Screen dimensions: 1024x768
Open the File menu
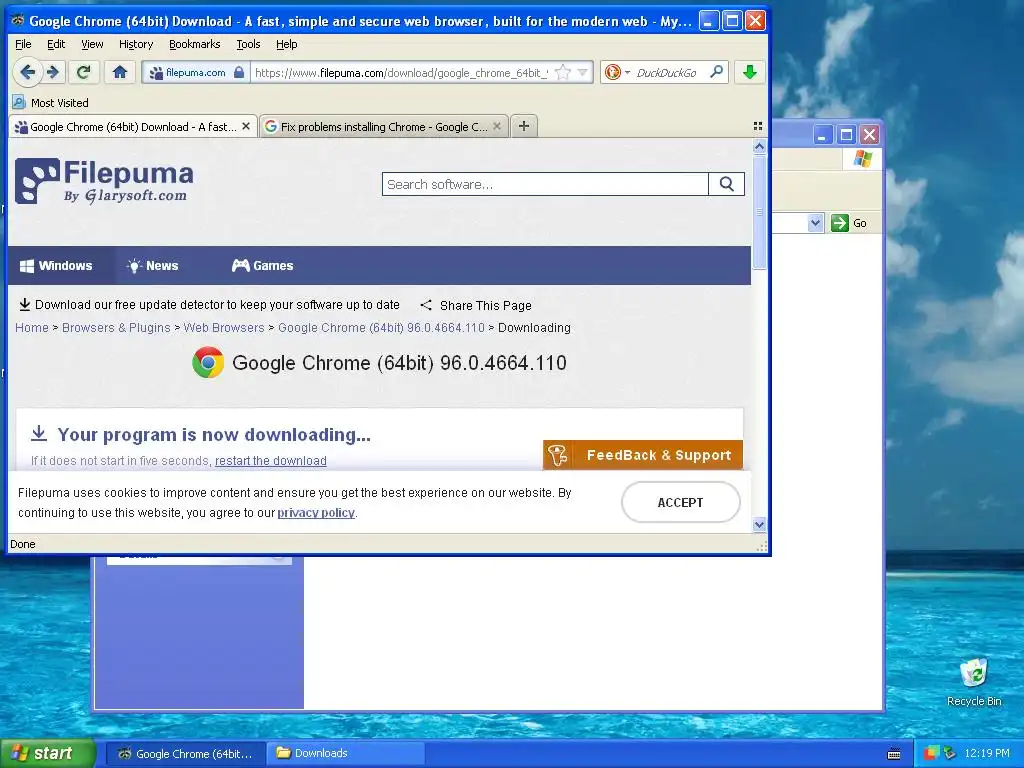23,44
